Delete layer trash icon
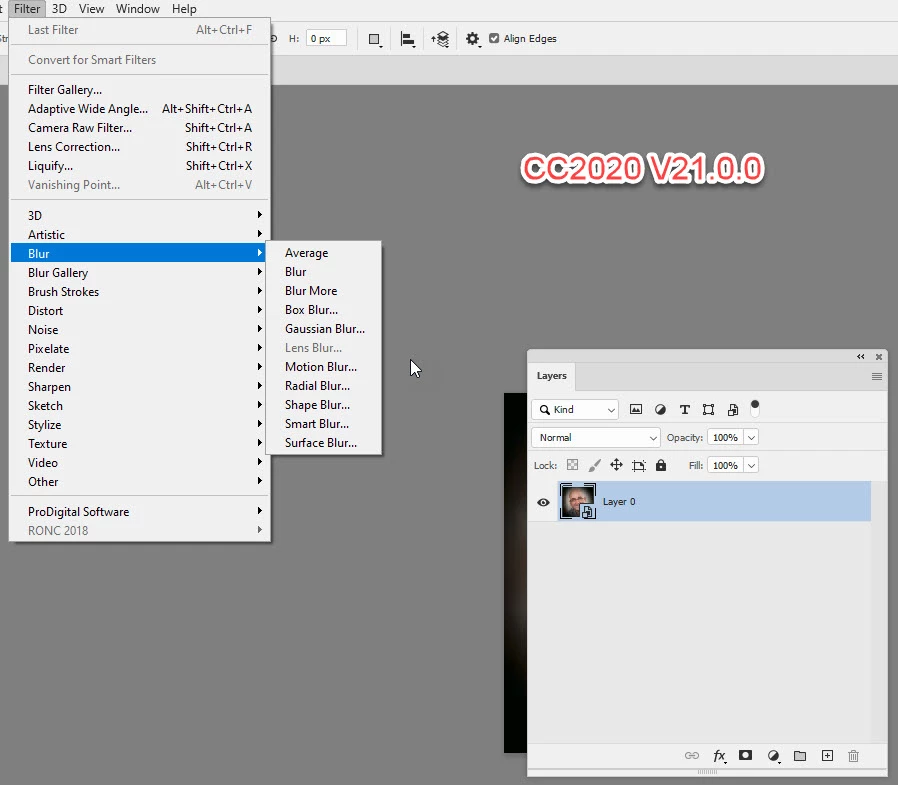 [853, 756]
